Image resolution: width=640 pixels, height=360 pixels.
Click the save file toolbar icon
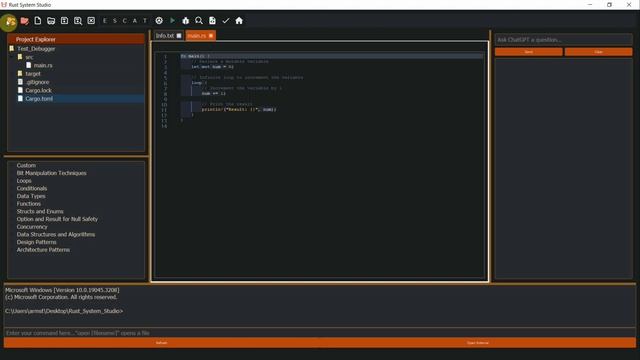pyautogui.click(x=64, y=21)
